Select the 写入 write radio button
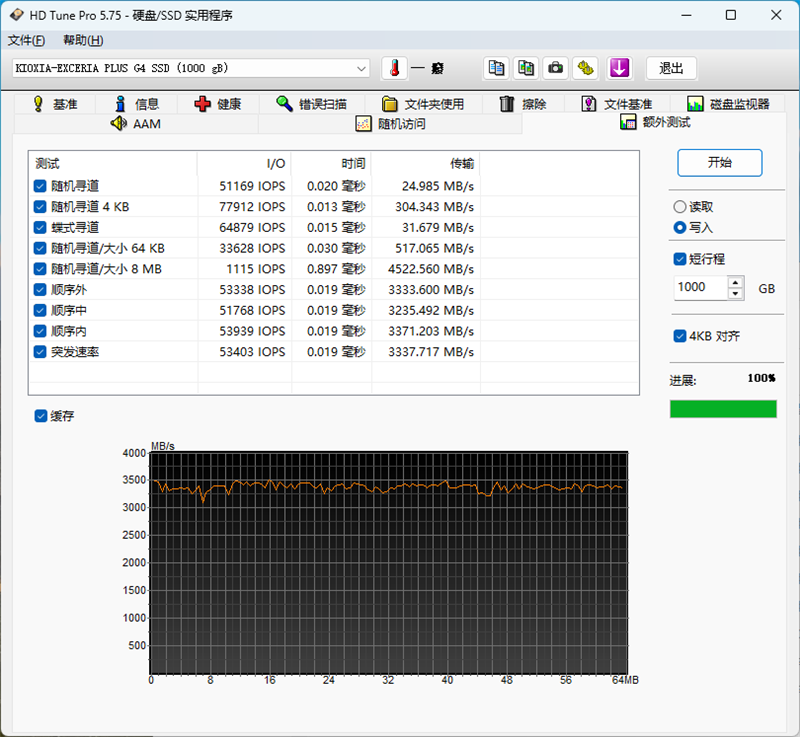The image size is (800, 737). tap(680, 227)
